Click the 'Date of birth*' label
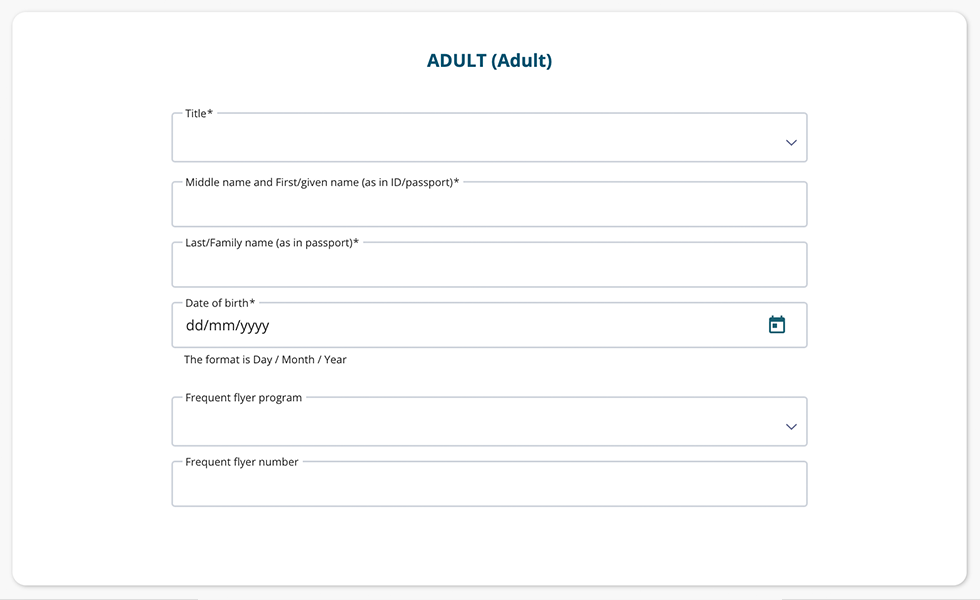Viewport: 980px width, 600px height. point(220,303)
